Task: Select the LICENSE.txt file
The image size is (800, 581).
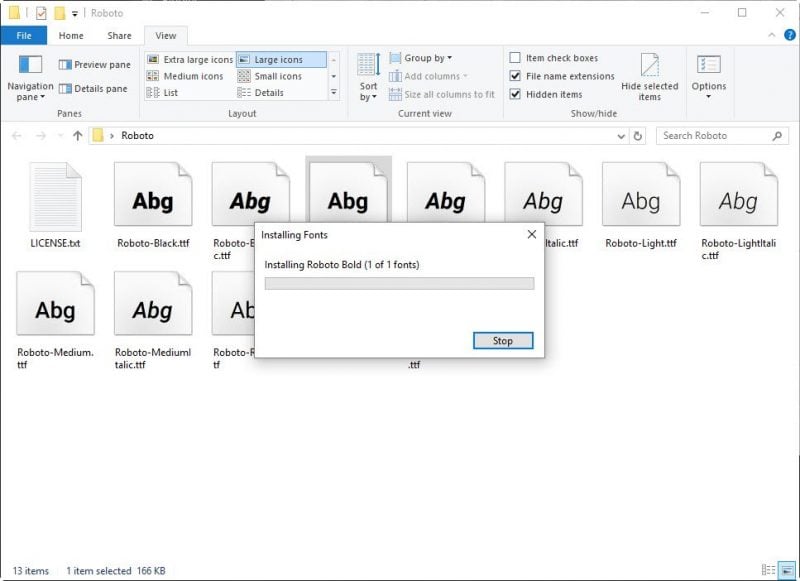Action: tap(55, 205)
